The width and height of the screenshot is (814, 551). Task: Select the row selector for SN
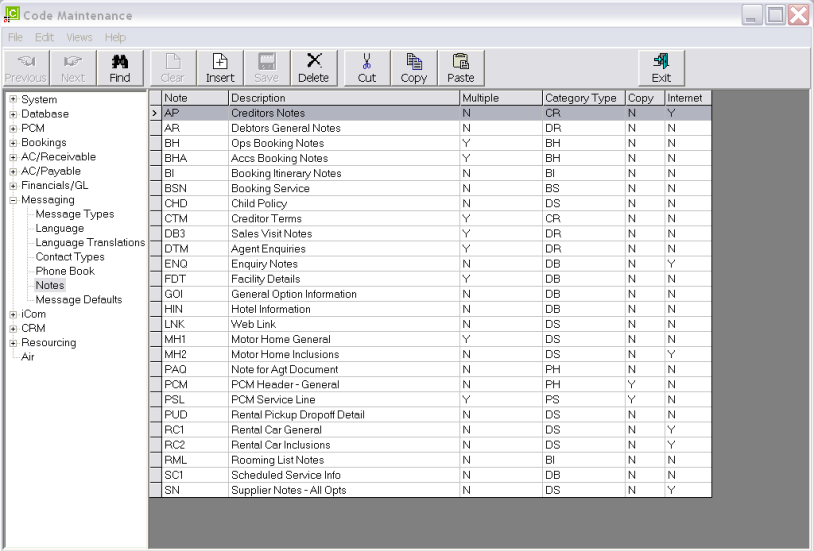click(155, 490)
